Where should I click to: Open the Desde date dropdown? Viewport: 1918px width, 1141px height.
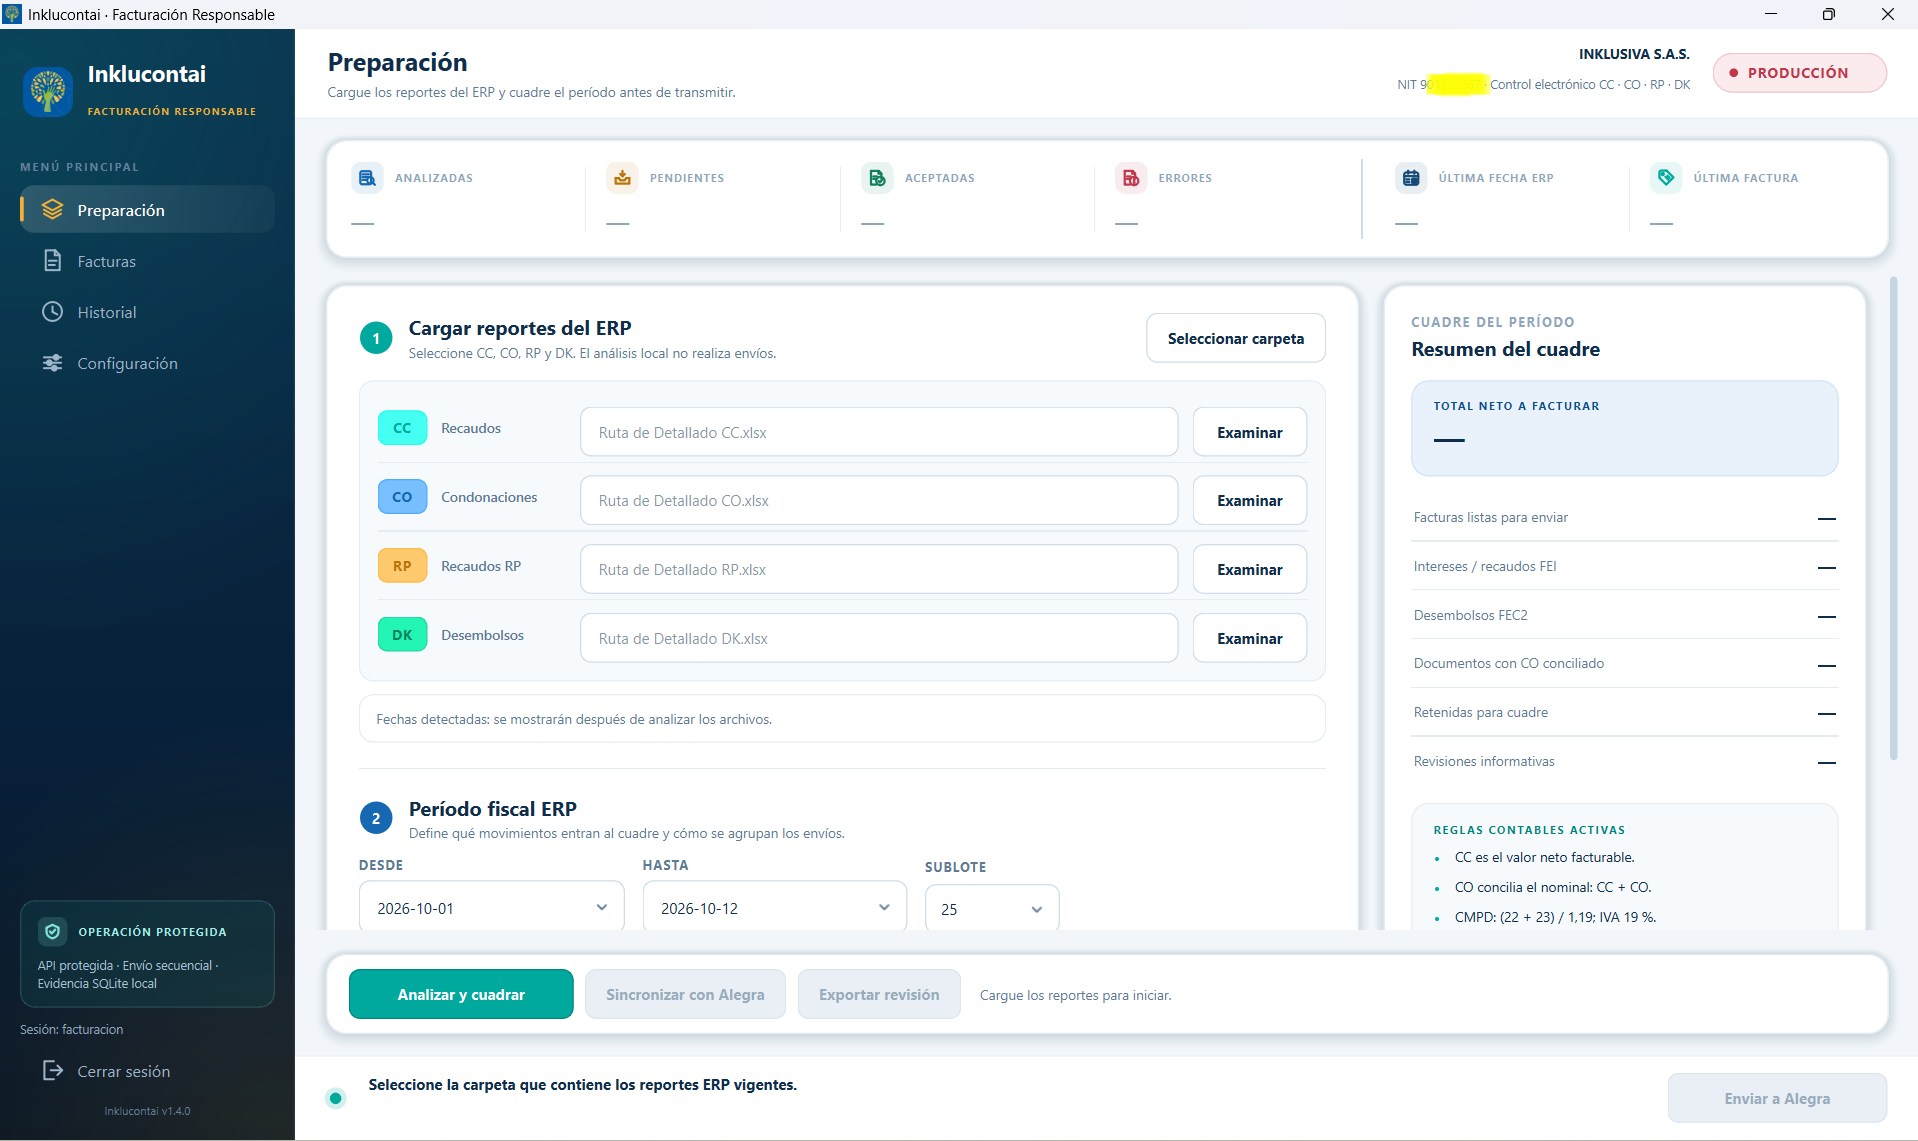point(491,908)
